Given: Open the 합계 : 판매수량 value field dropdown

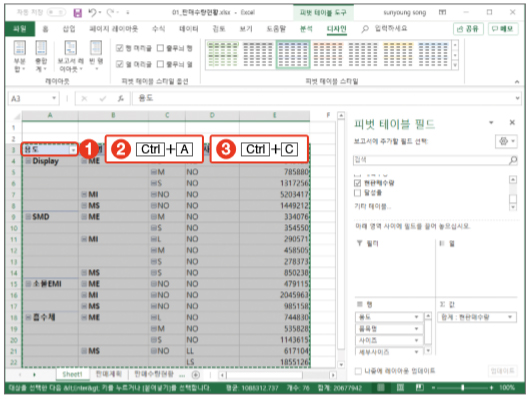Looking at the screenshot, I should coord(510,317).
